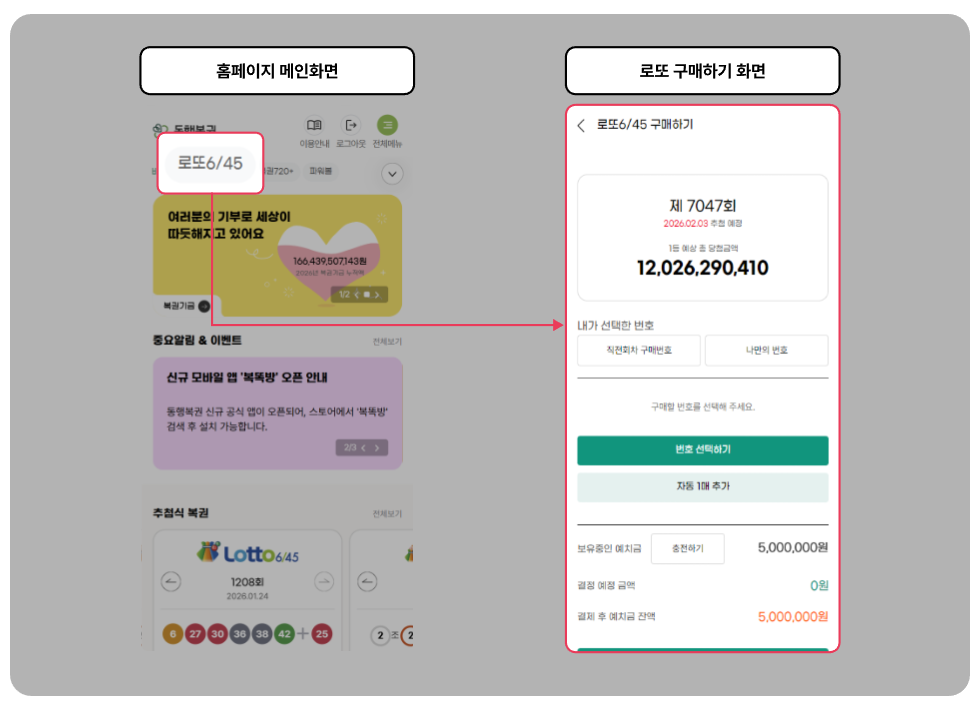Select the 파워볼 category tab
The height and width of the screenshot is (704, 980).
(x=321, y=171)
